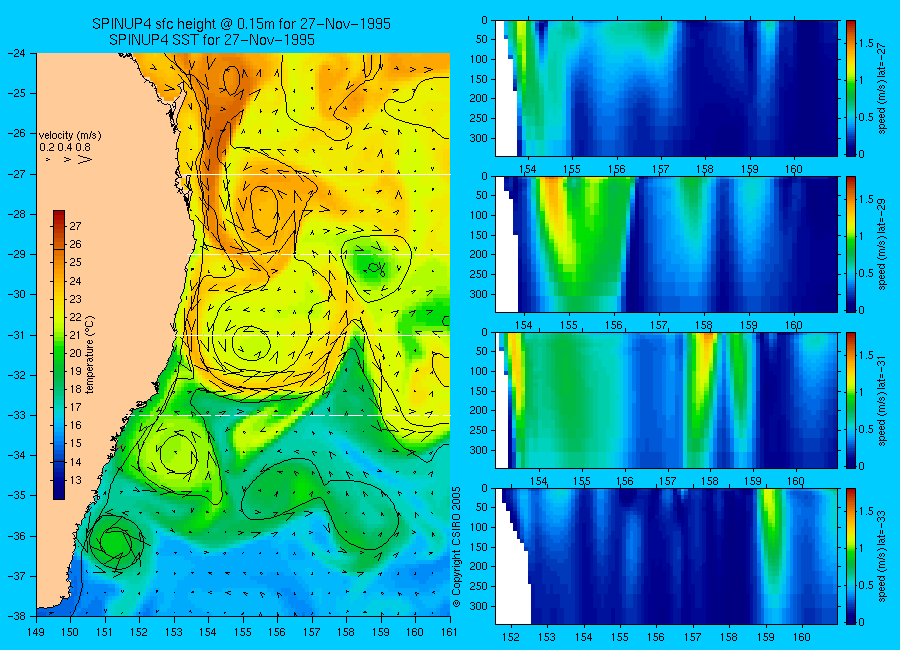Screen dimensions: 900x650
Task: Click the 'temperature (°C)' vertical label
Action: pyautogui.click(x=89, y=354)
